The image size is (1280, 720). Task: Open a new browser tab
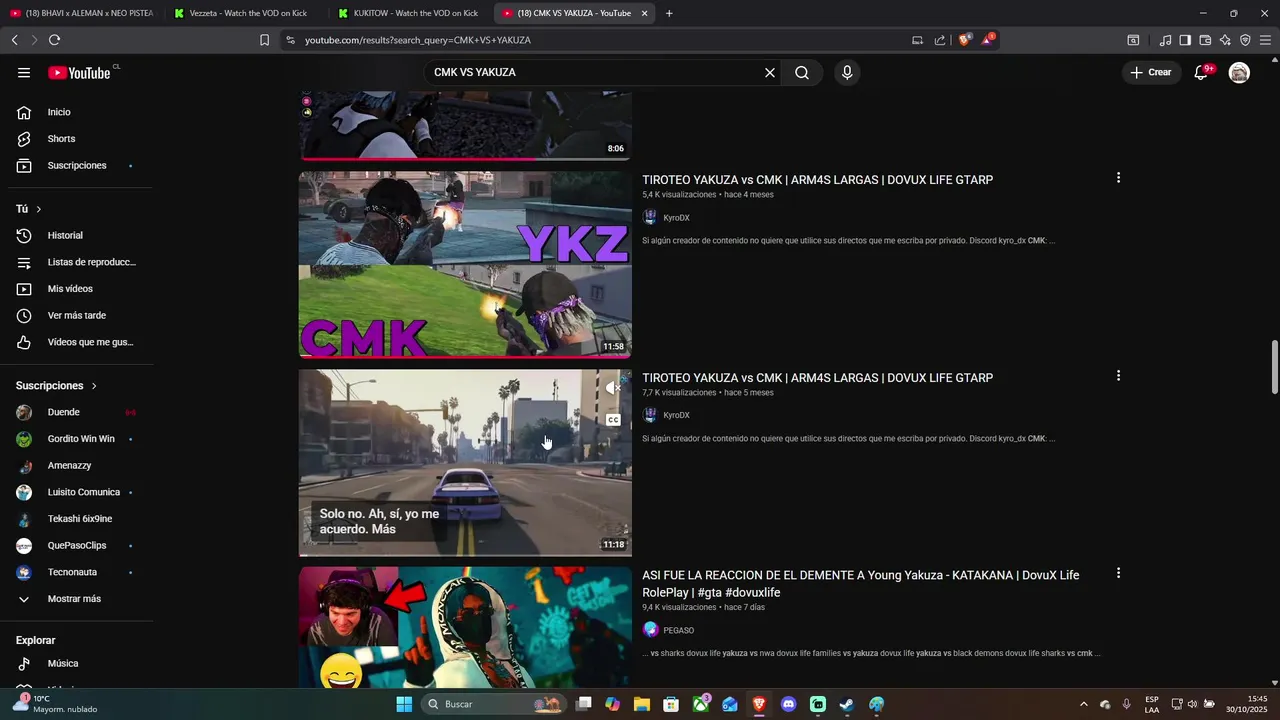(669, 13)
